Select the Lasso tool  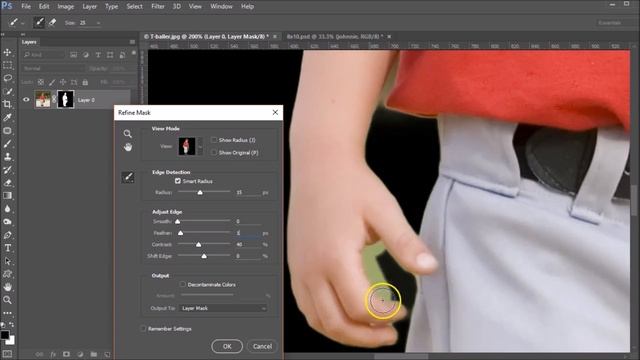click(7, 78)
